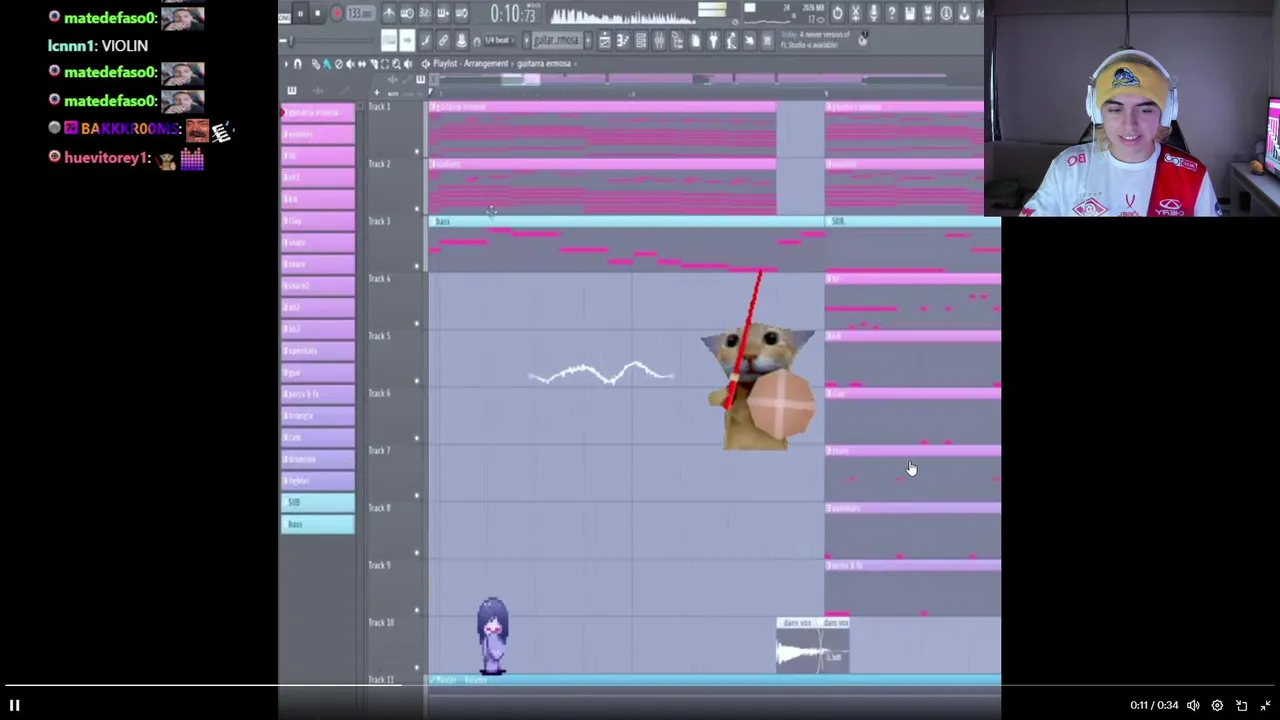This screenshot has height=720, width=1280.
Task: Toggle Track 1 mute dot
Action: (x=417, y=152)
